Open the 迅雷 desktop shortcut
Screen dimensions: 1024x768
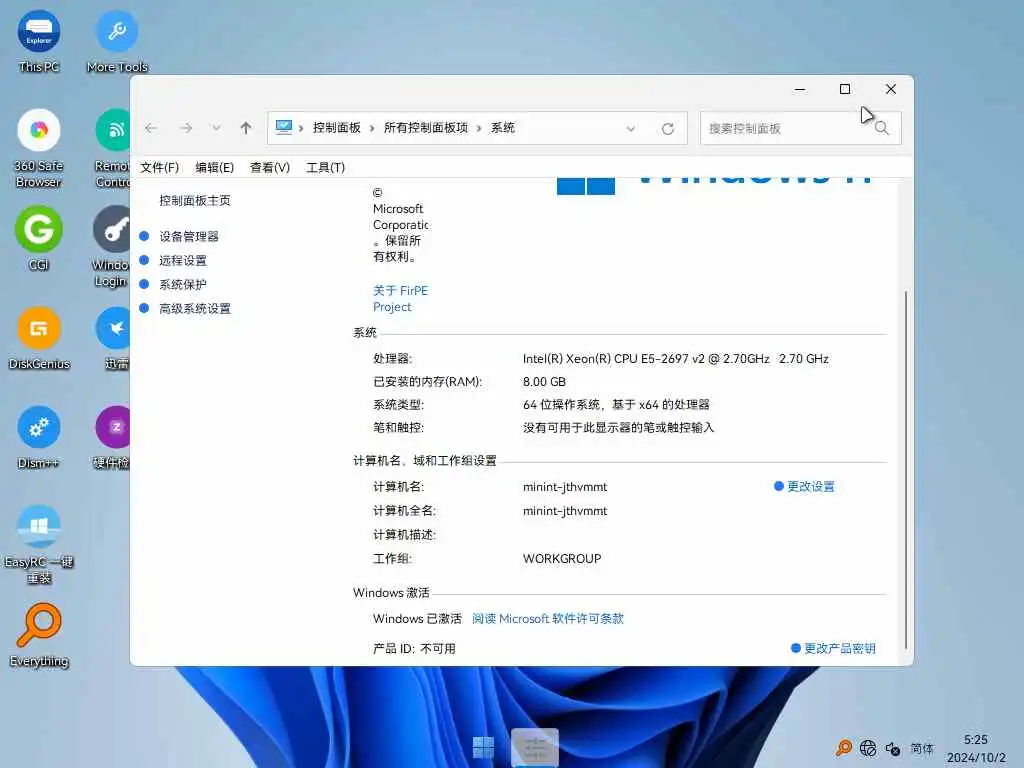pyautogui.click(x=114, y=338)
